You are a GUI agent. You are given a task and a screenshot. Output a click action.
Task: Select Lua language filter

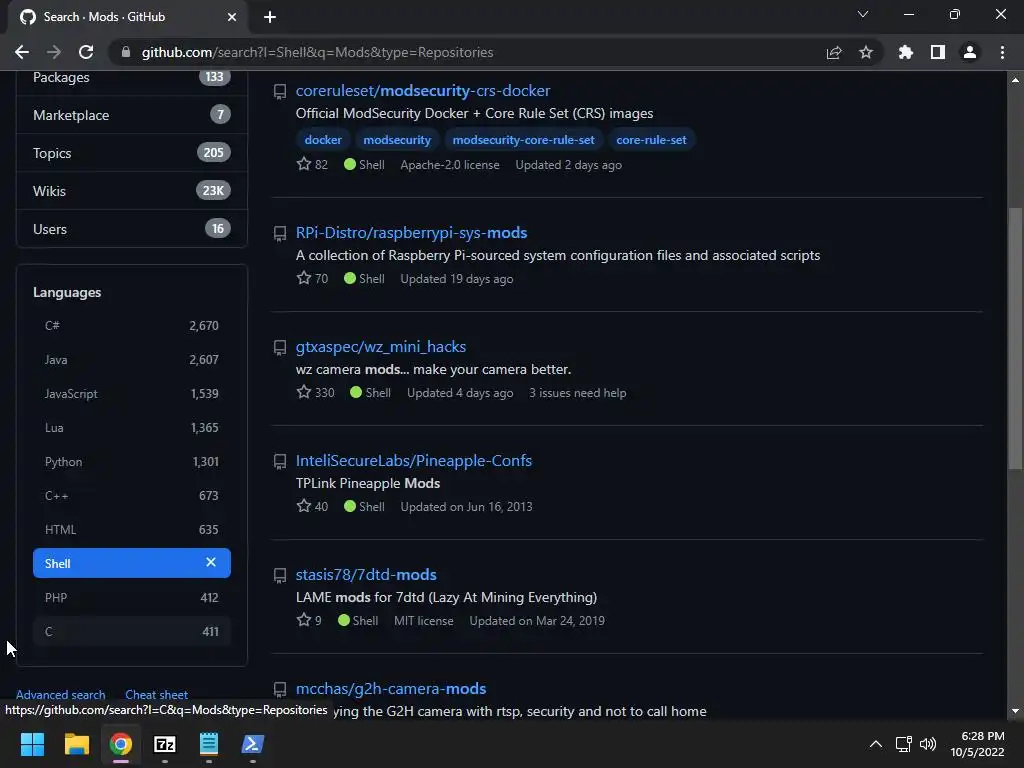click(x=131, y=427)
